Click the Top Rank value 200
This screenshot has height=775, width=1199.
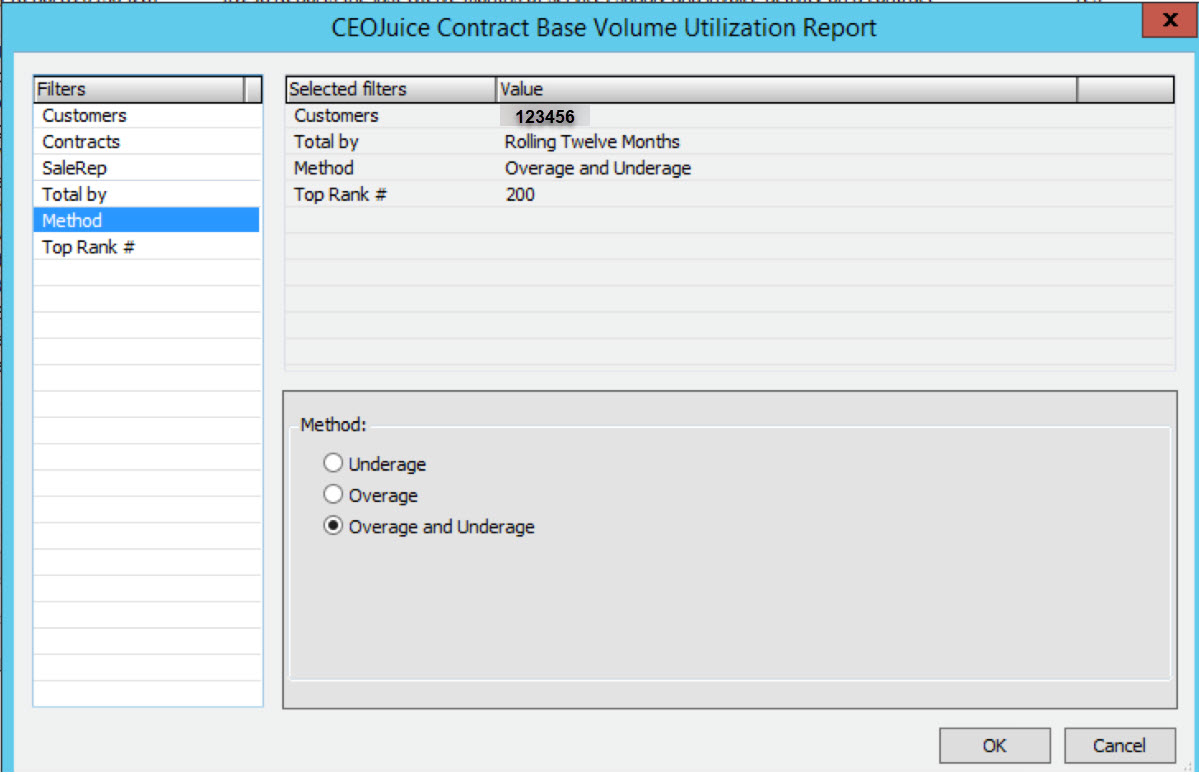[520, 194]
